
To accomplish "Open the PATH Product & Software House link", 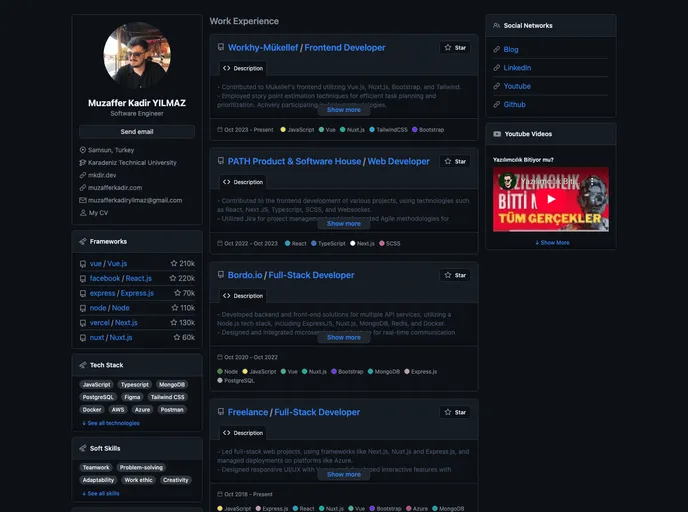I will pos(294,161).
